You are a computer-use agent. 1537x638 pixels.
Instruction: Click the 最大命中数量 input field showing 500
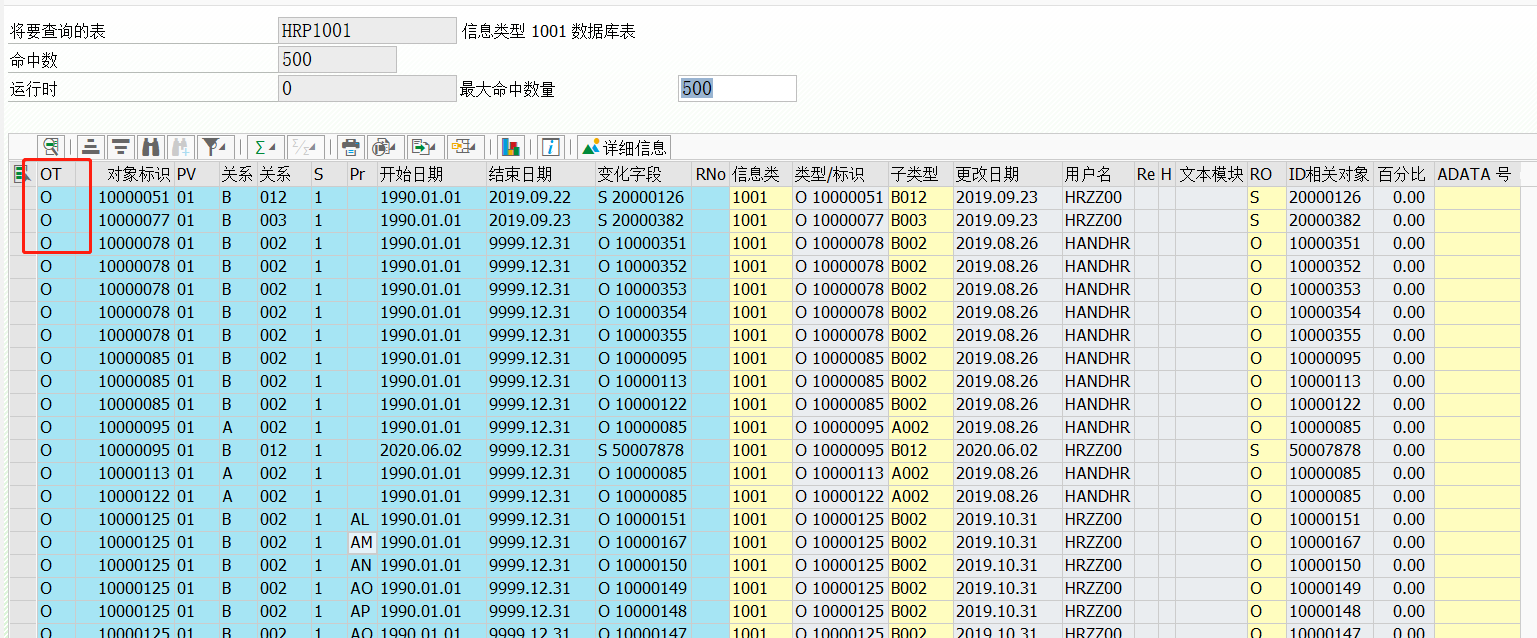coord(737,88)
